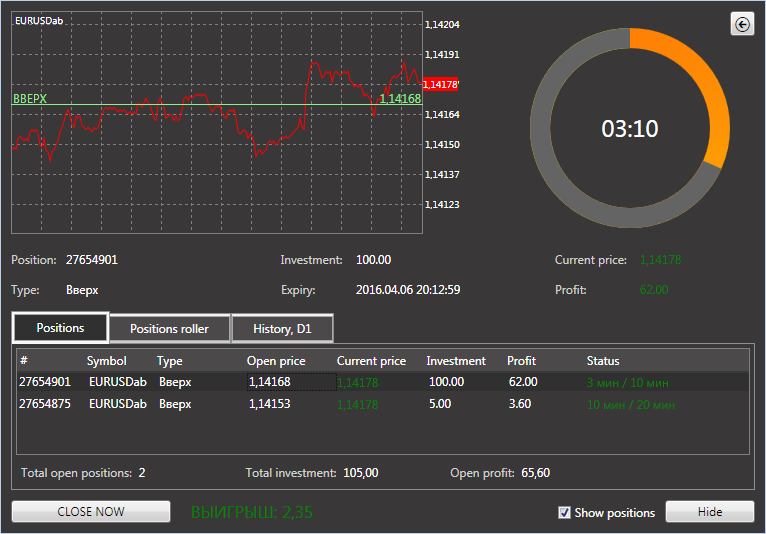Sort by Current price column header
The height and width of the screenshot is (534, 766).
click(x=371, y=361)
